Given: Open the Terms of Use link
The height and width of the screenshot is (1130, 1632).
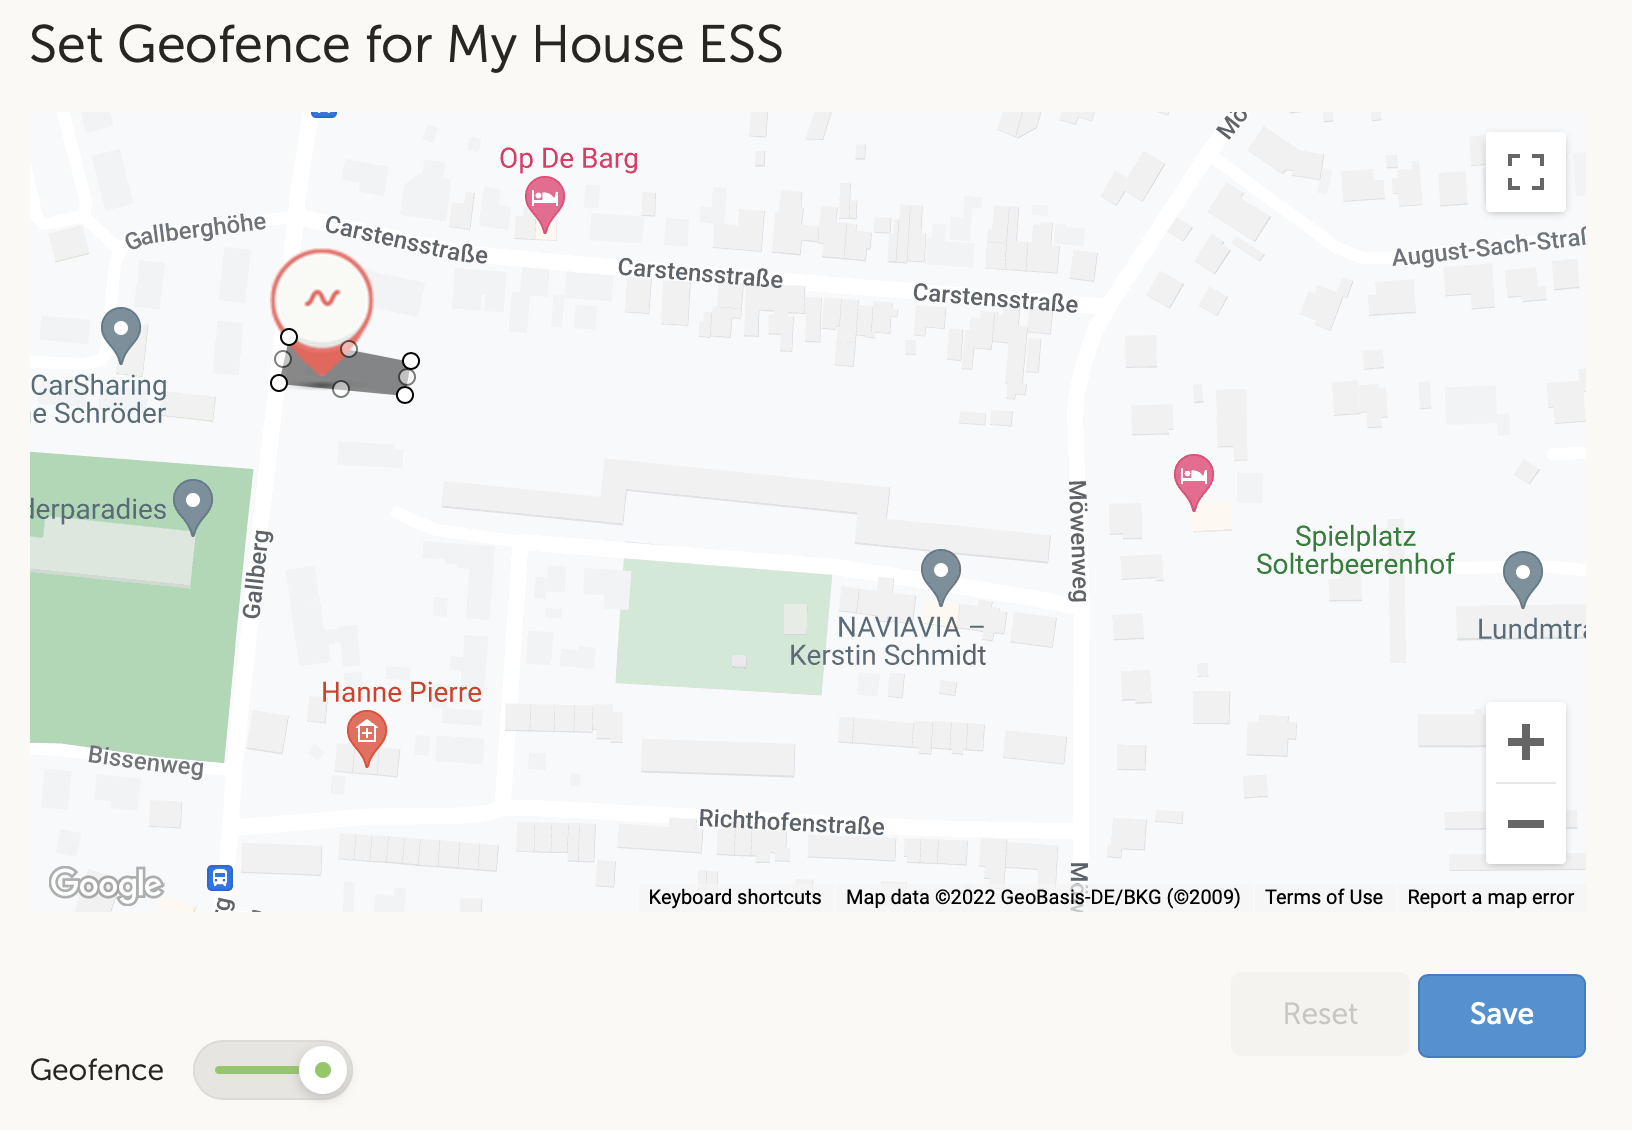Looking at the screenshot, I should click(1322, 897).
